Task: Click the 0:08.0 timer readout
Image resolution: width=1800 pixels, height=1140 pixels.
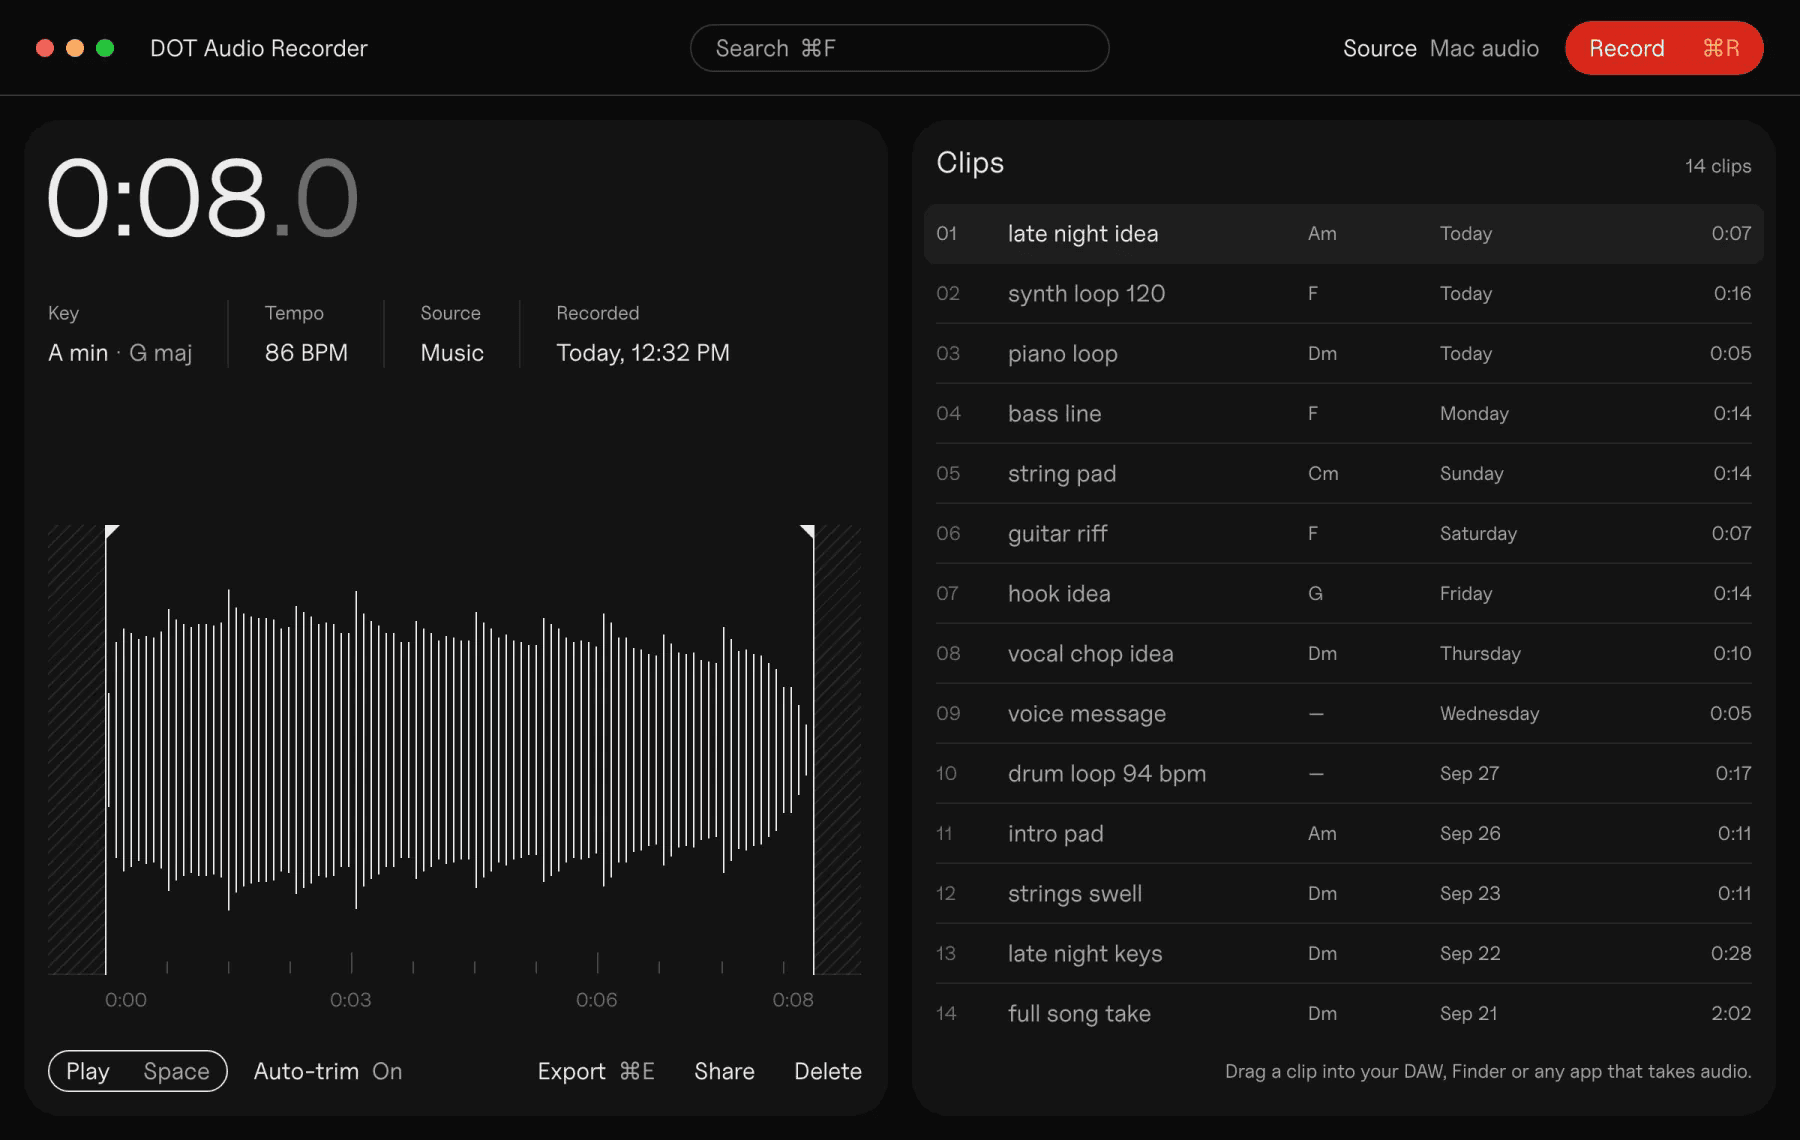Action: point(203,198)
